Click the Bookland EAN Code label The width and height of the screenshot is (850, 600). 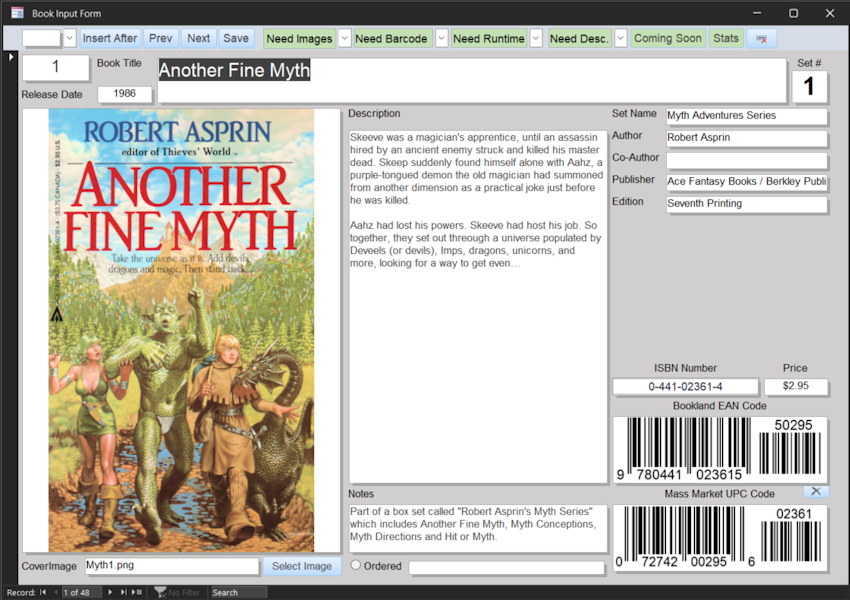719,405
